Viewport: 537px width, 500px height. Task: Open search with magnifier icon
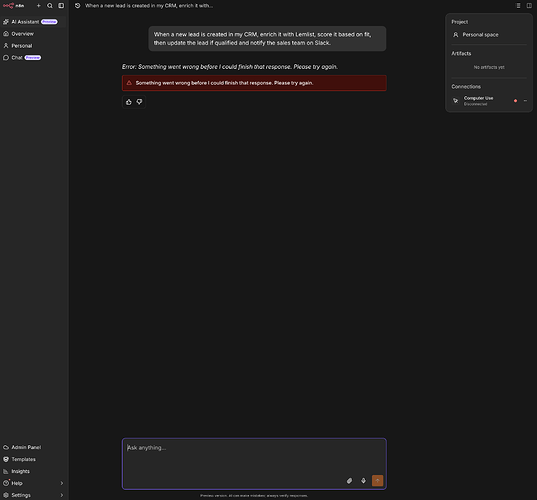(x=50, y=5)
